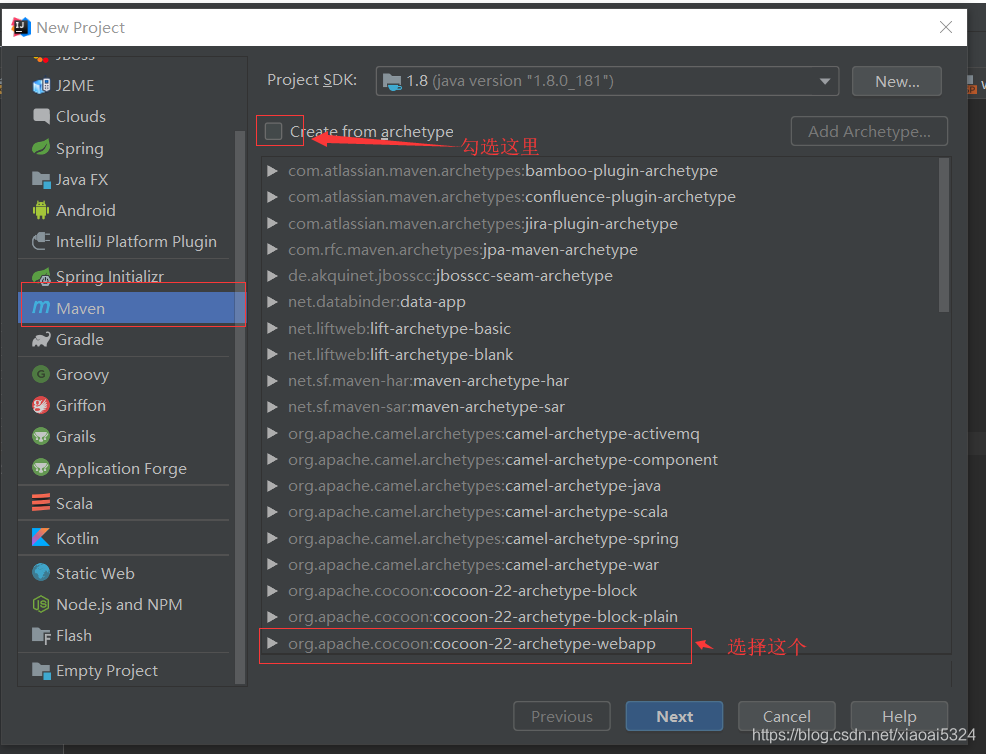Click the Gradle elephant icon
986x754 pixels.
(41, 340)
